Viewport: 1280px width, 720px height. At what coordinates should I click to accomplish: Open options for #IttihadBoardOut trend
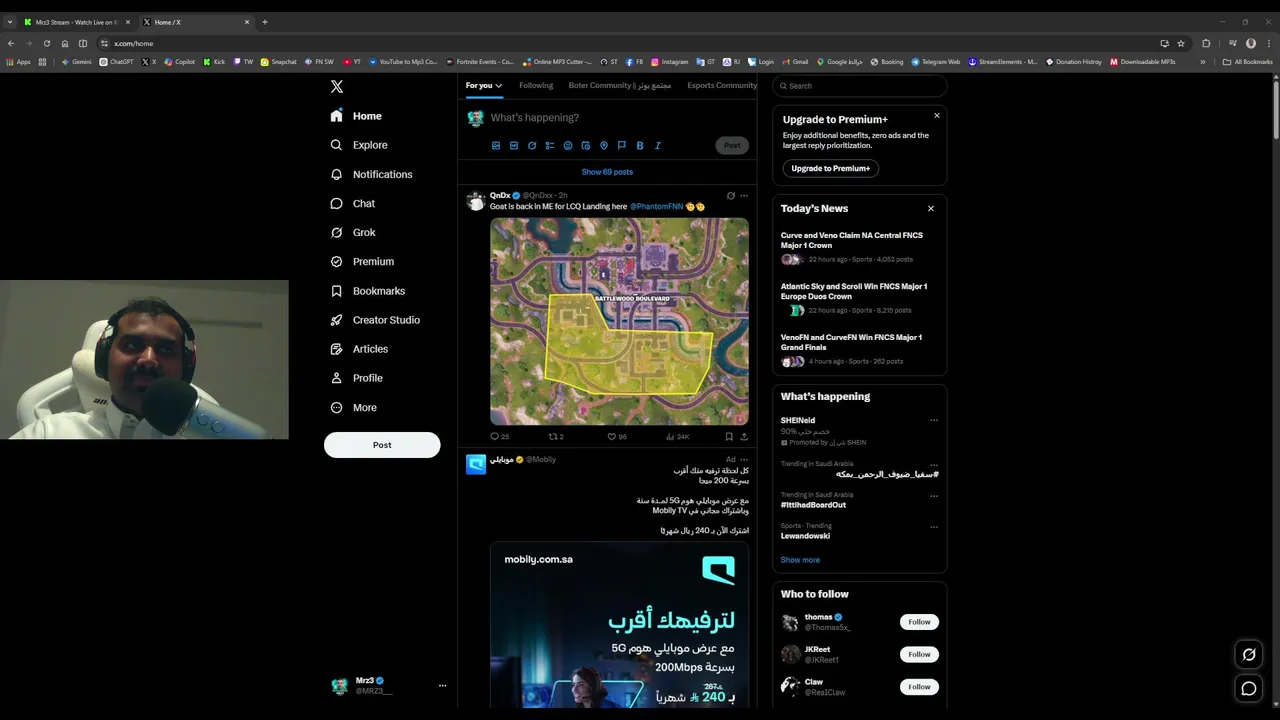934,495
